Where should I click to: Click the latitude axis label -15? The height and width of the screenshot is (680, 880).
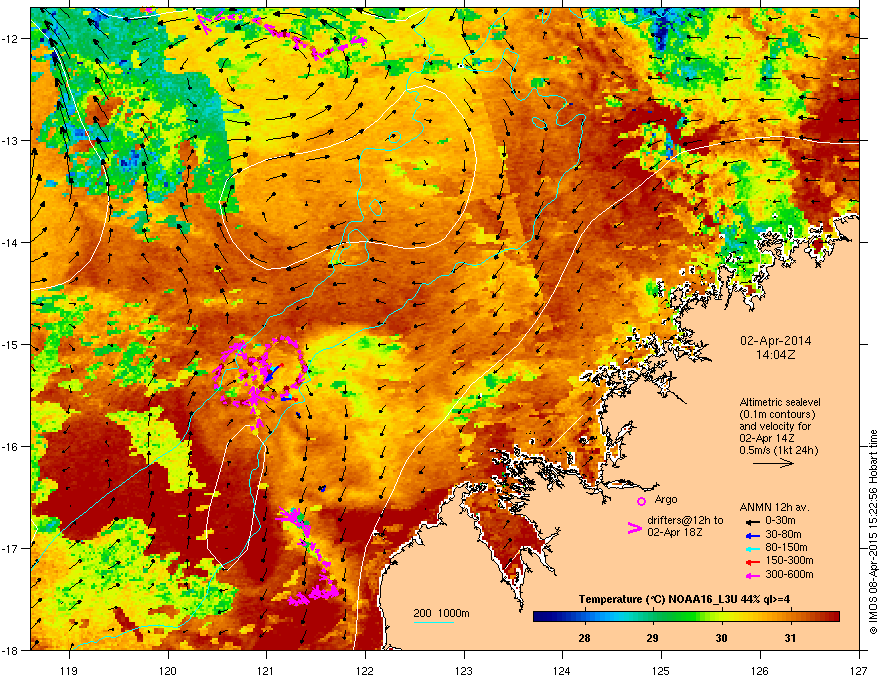coord(11,344)
